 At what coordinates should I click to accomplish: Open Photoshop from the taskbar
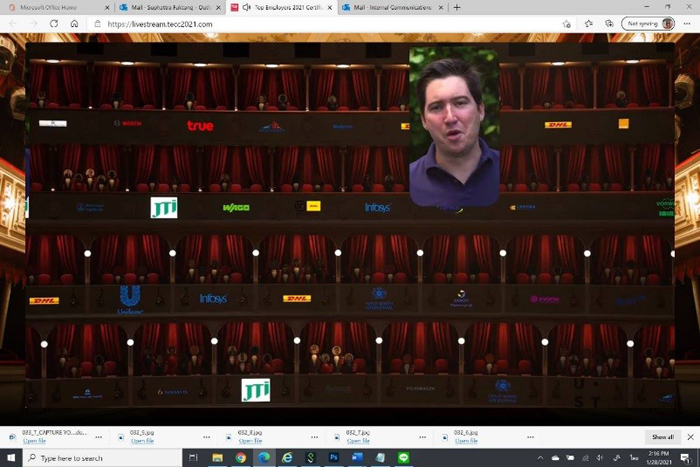[x=333, y=458]
